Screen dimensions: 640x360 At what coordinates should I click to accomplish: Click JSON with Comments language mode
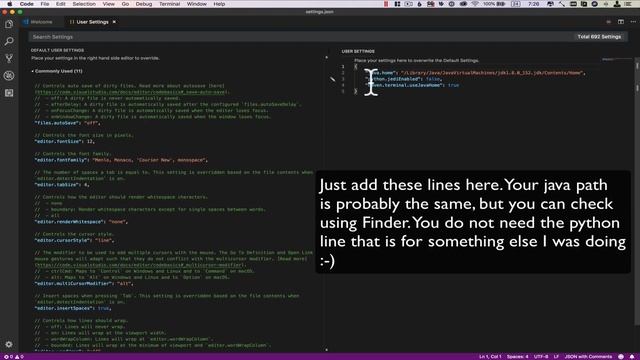588,357
